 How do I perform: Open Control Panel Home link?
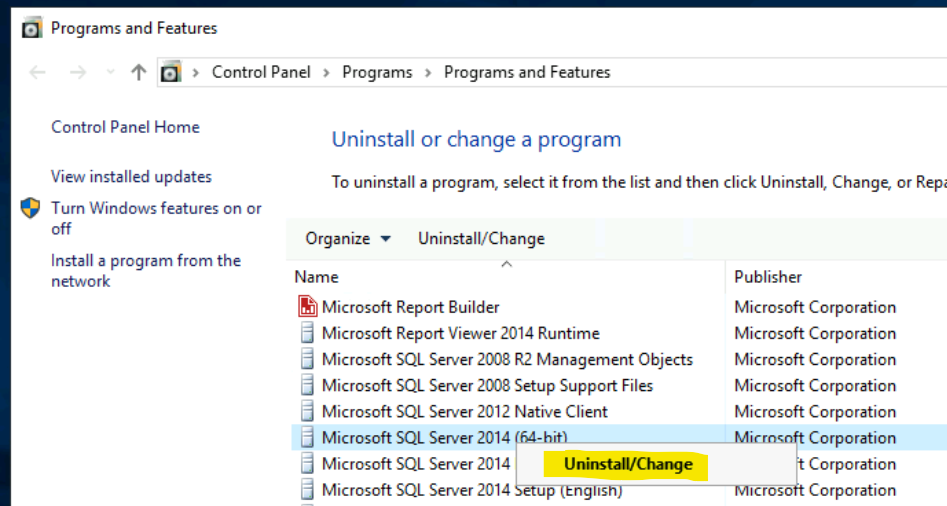point(125,127)
